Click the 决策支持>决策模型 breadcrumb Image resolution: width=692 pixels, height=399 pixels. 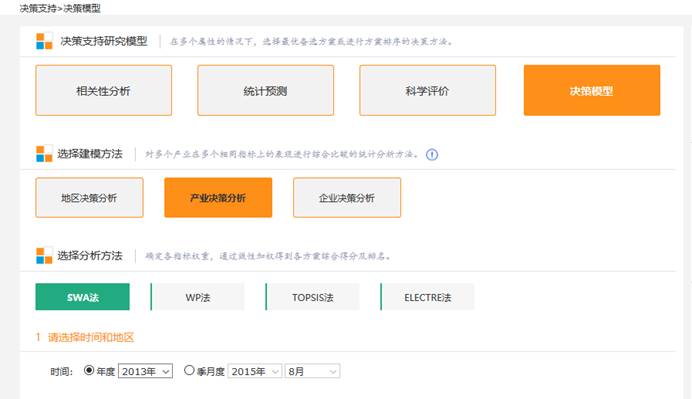(60, 8)
